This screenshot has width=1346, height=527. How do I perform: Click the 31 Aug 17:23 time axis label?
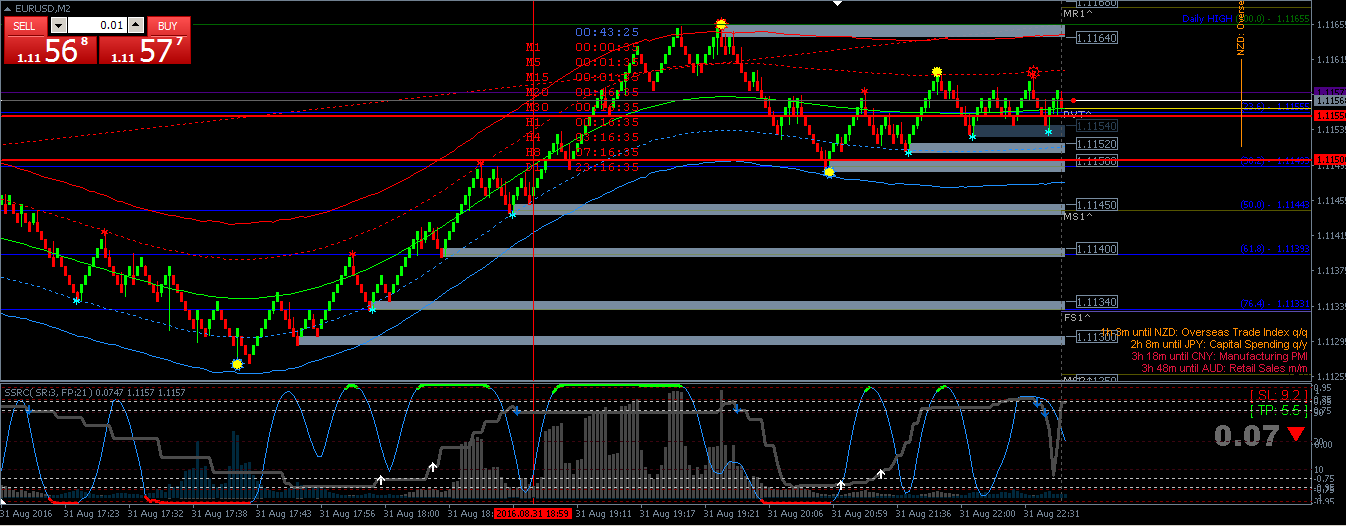point(92,512)
